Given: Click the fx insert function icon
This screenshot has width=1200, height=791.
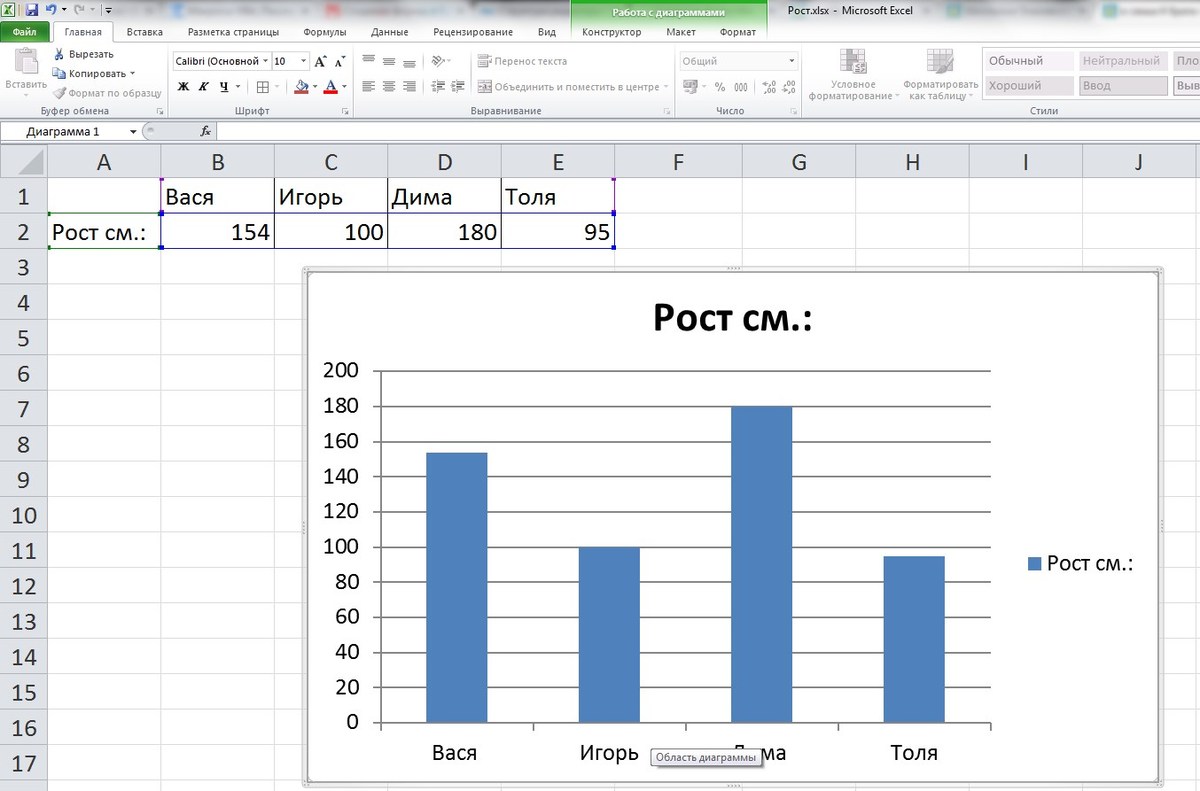Looking at the screenshot, I should [205, 131].
